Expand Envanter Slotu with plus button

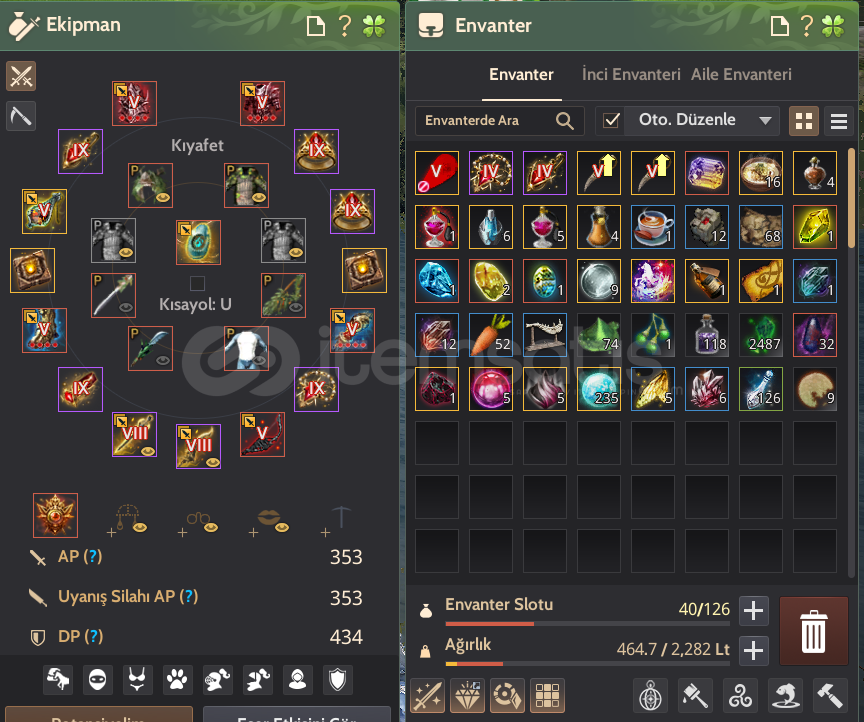tap(753, 611)
